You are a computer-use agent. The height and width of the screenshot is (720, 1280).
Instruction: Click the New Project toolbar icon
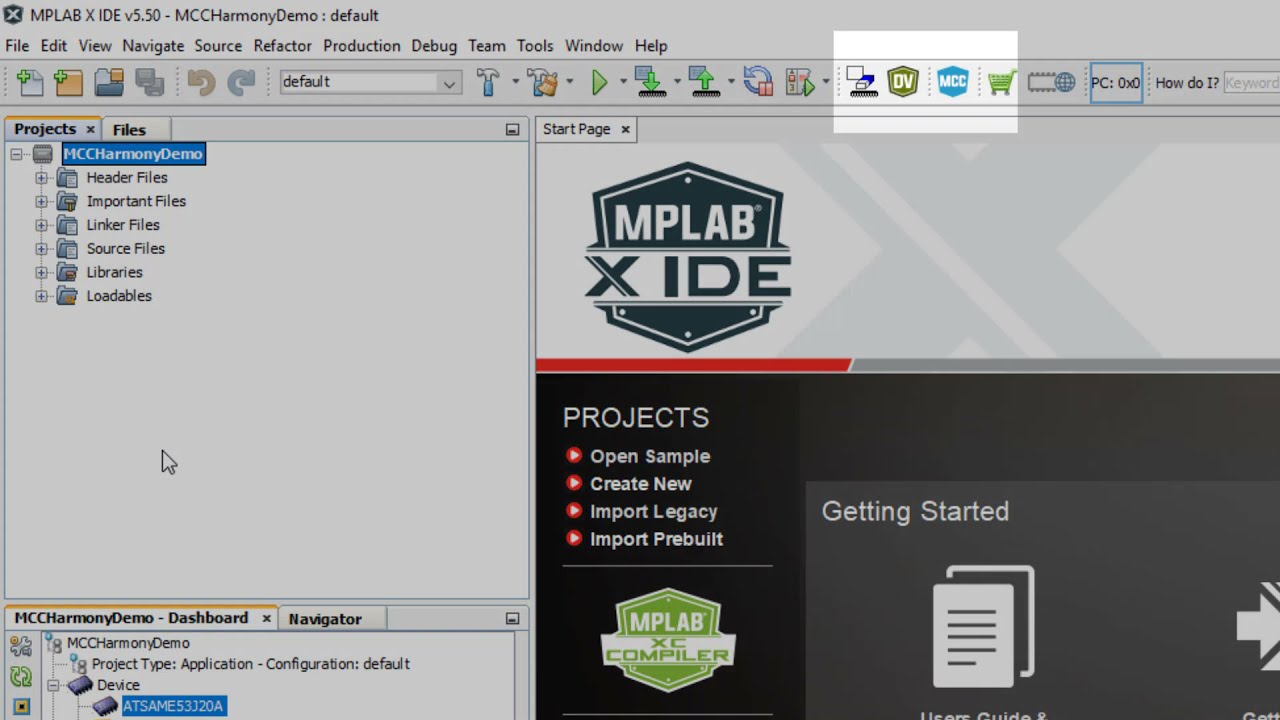(x=68, y=82)
